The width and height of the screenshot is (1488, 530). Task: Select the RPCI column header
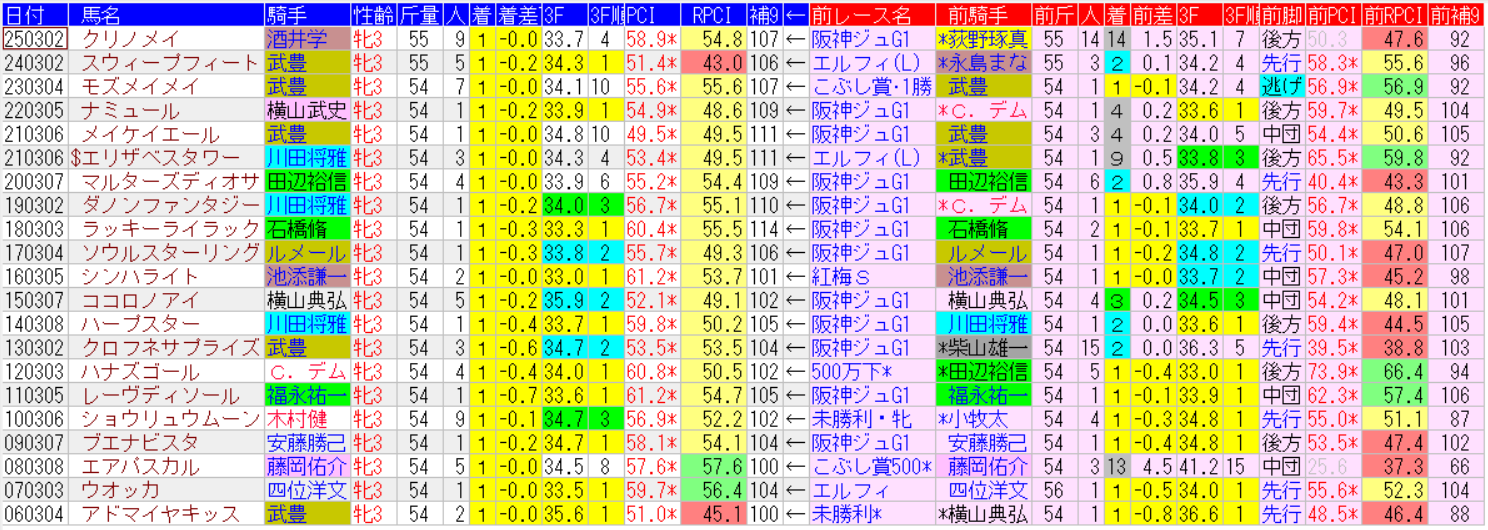(x=714, y=14)
